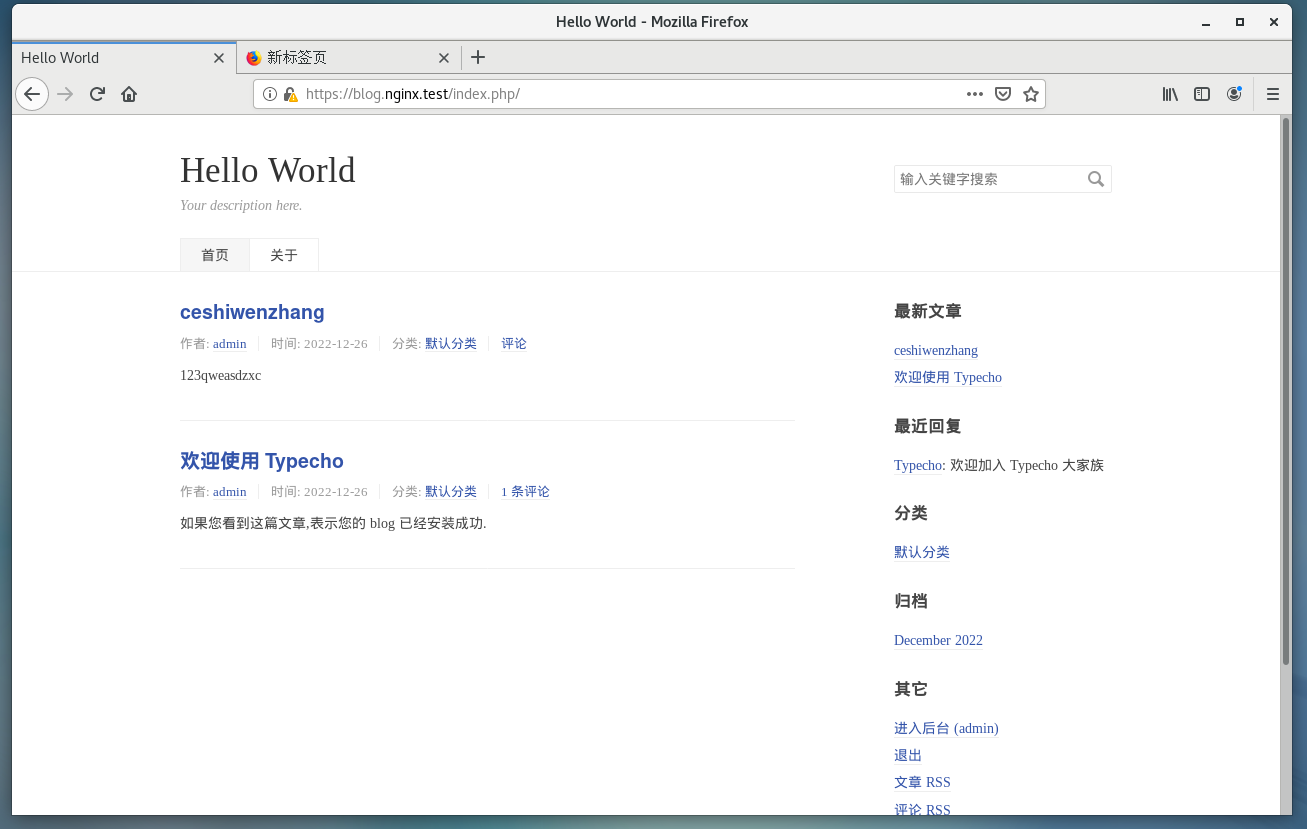Screen dimensions: 1307x829
Task: Click the 如果您看到这篇文章 excerpt text
Action: coord(333,524)
